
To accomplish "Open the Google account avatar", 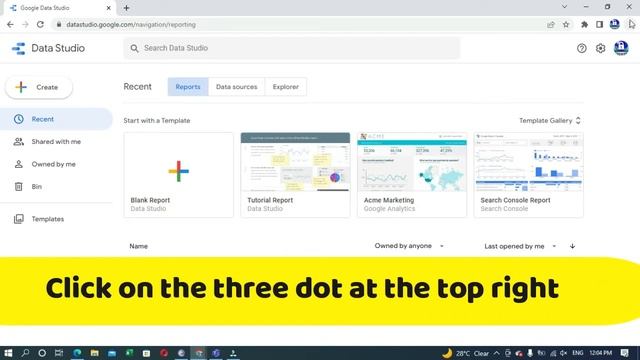I will point(621,48).
